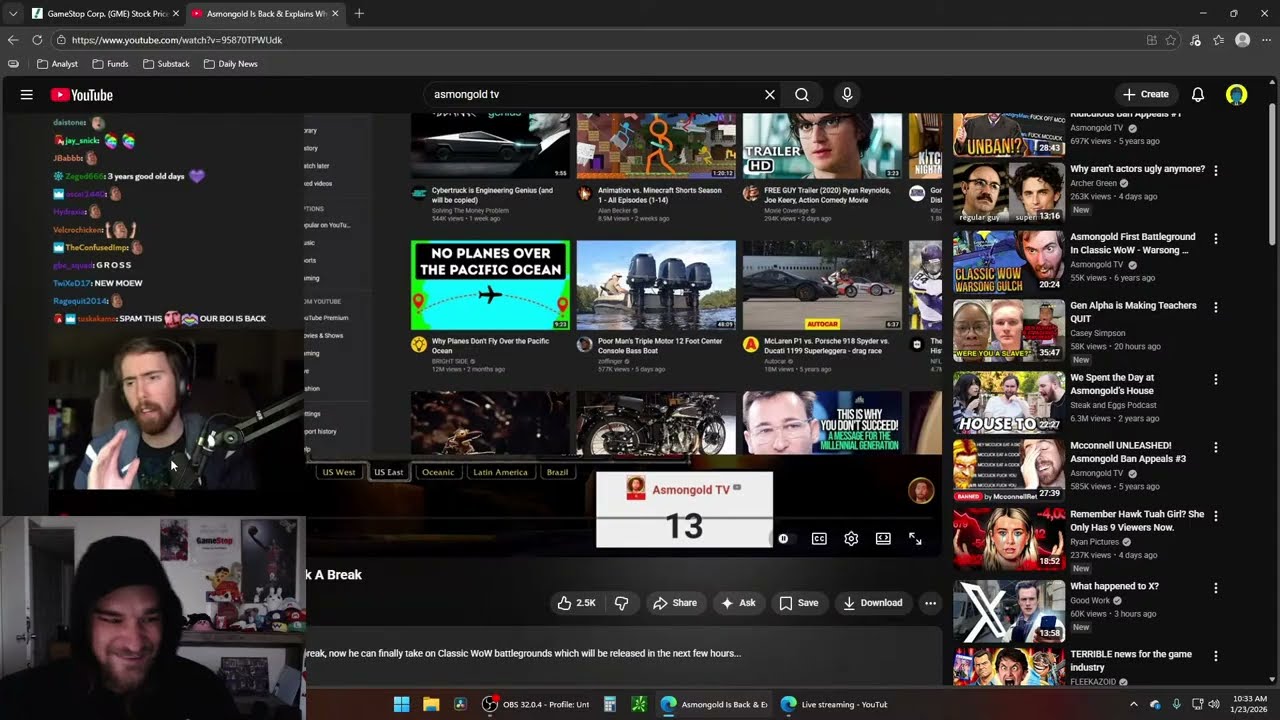The image size is (1280, 720).
Task: Open YouTube notifications bell
Action: coord(1198,95)
